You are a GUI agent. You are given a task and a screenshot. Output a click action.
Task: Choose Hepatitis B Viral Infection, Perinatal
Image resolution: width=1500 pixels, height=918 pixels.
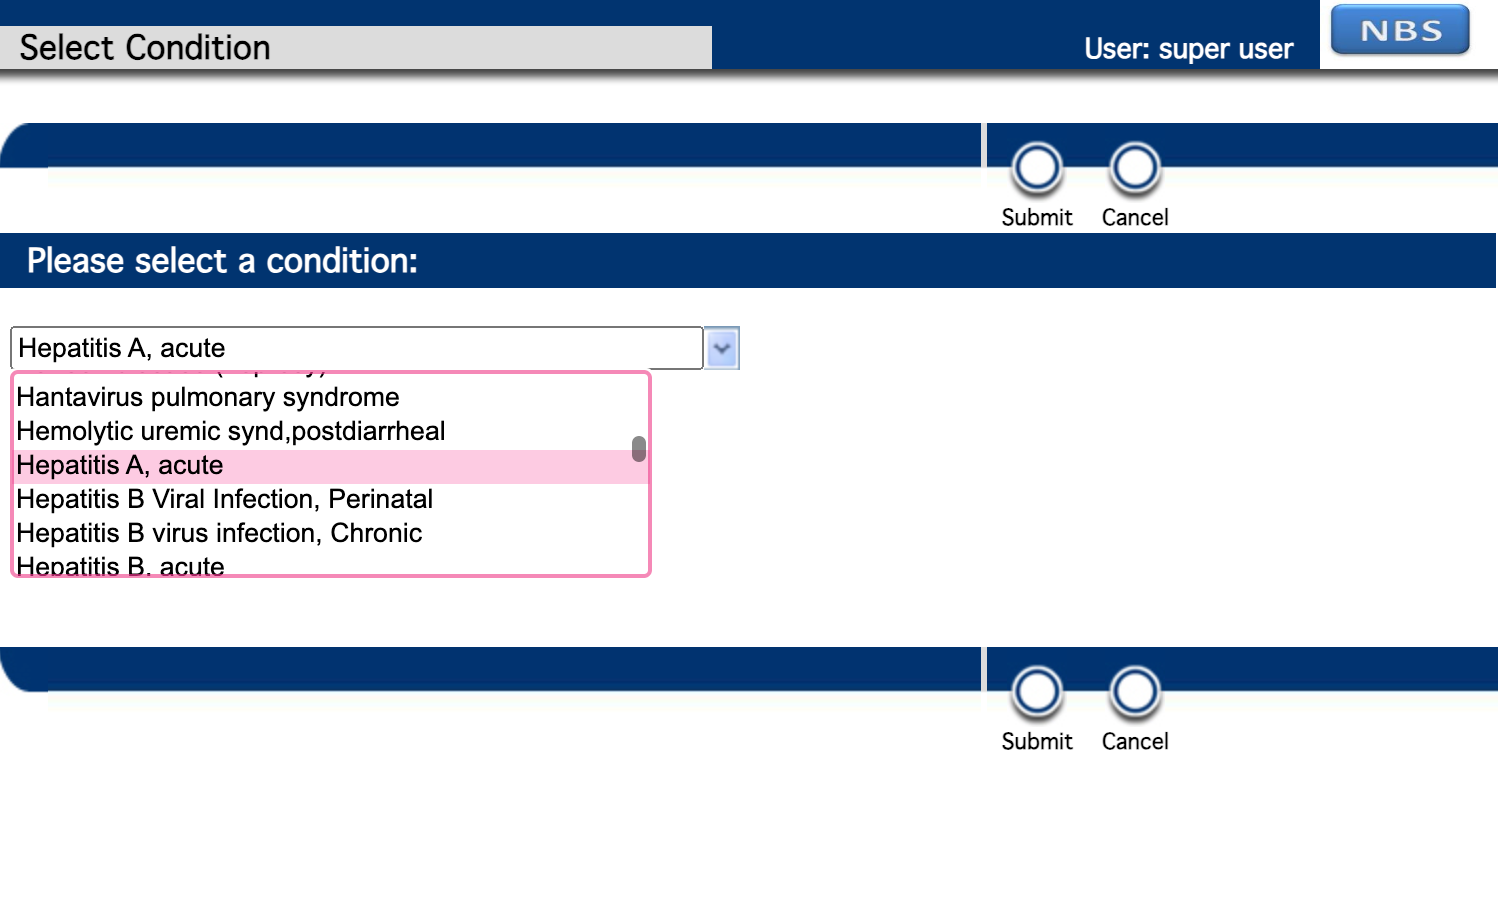[x=225, y=499]
